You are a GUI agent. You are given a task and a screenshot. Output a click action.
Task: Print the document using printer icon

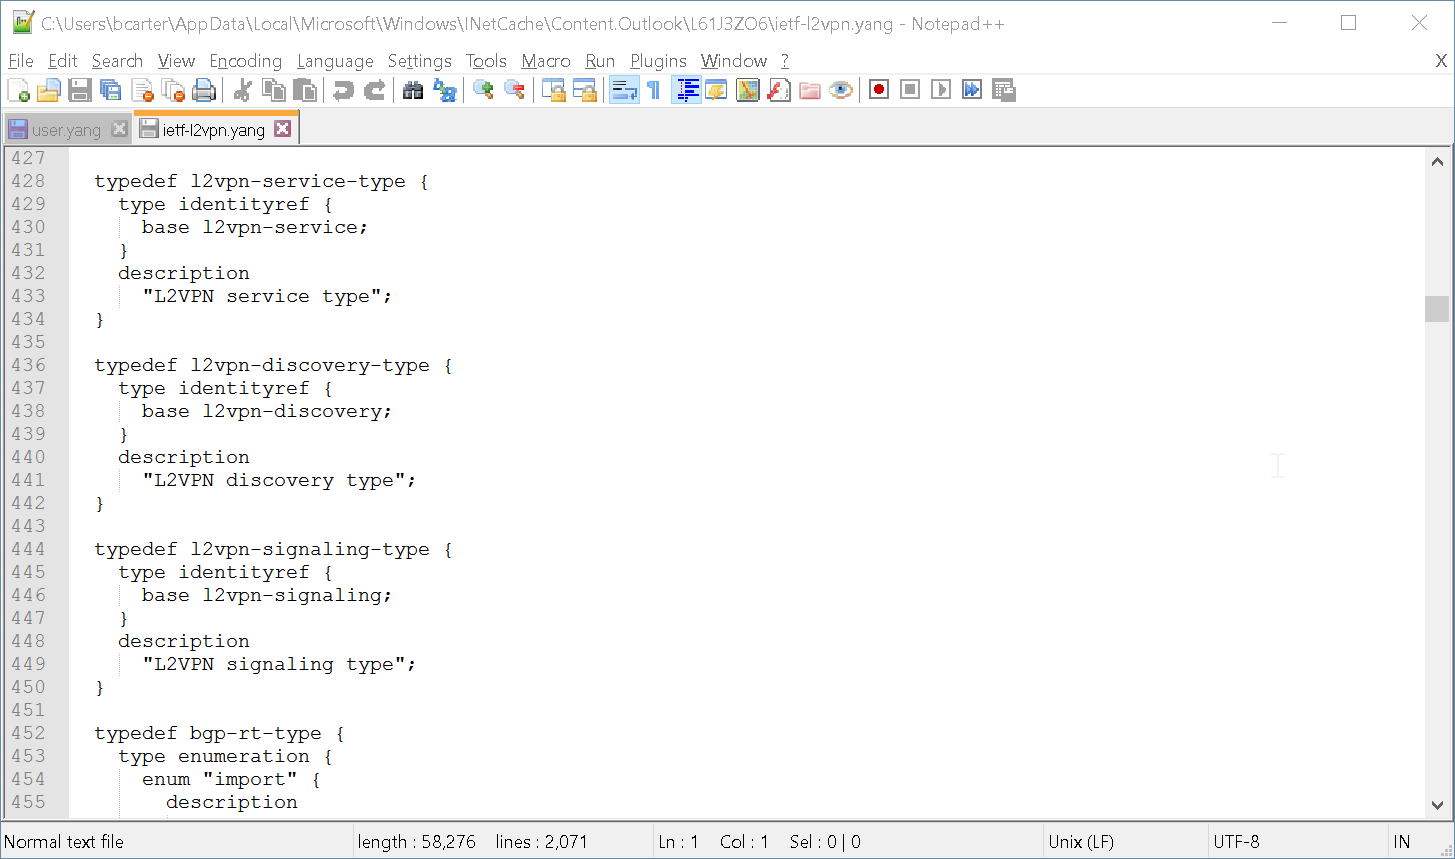[204, 90]
